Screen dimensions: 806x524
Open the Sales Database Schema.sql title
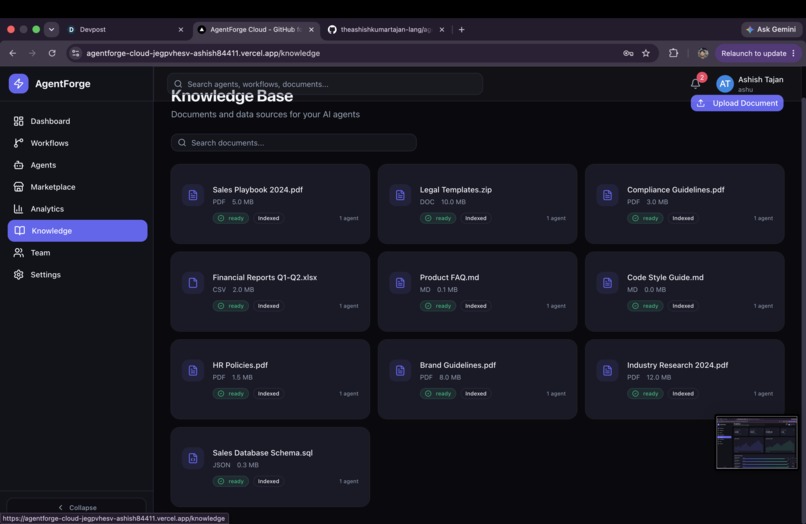[x=263, y=453]
